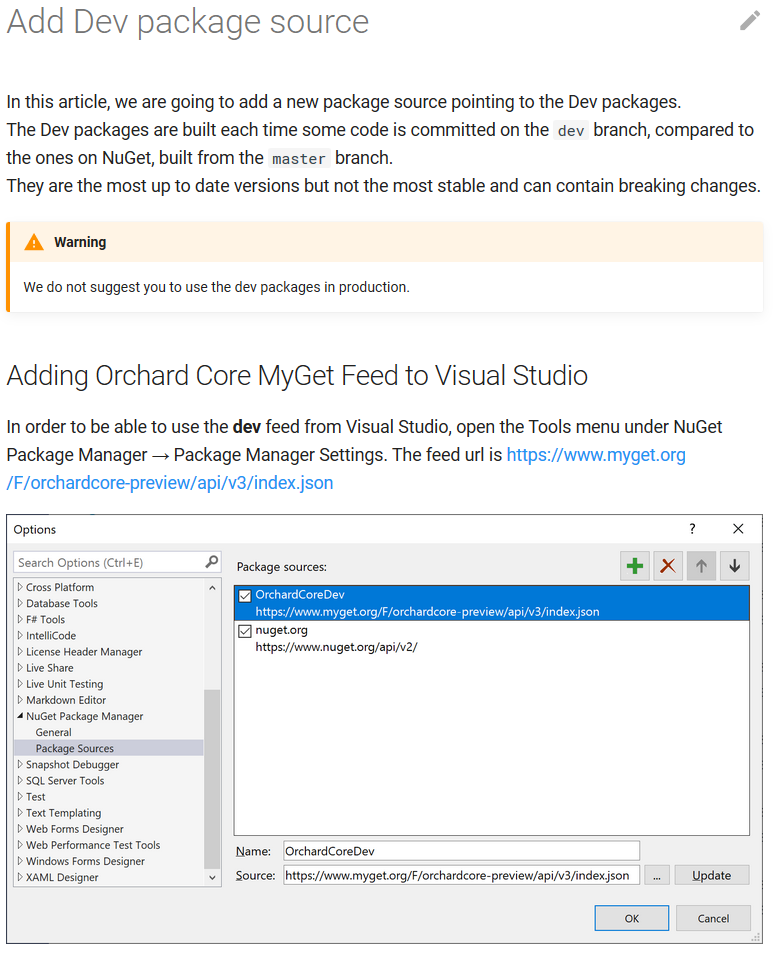This screenshot has width=776, height=956.
Task: Expand the Cross Platform node
Action: pyautogui.click(x=20, y=587)
